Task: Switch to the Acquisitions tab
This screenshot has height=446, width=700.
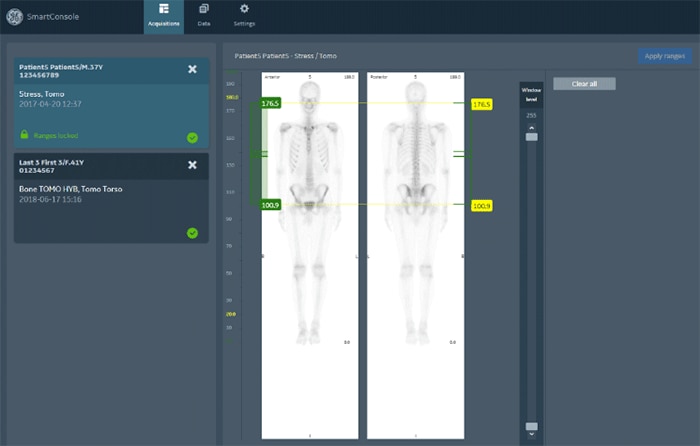Action: tap(163, 15)
